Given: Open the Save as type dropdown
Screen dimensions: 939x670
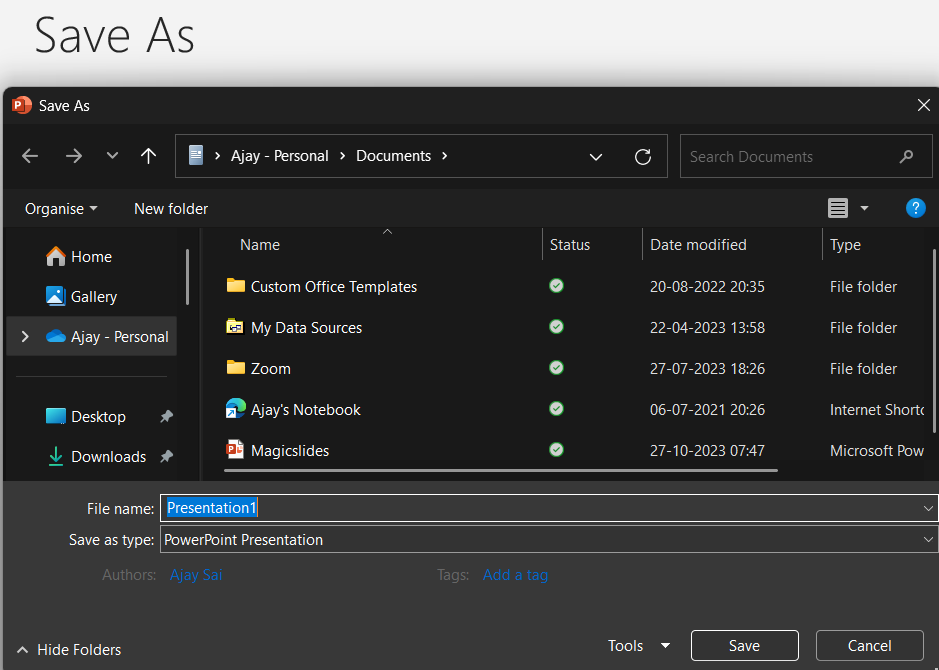Looking at the screenshot, I should point(928,540).
